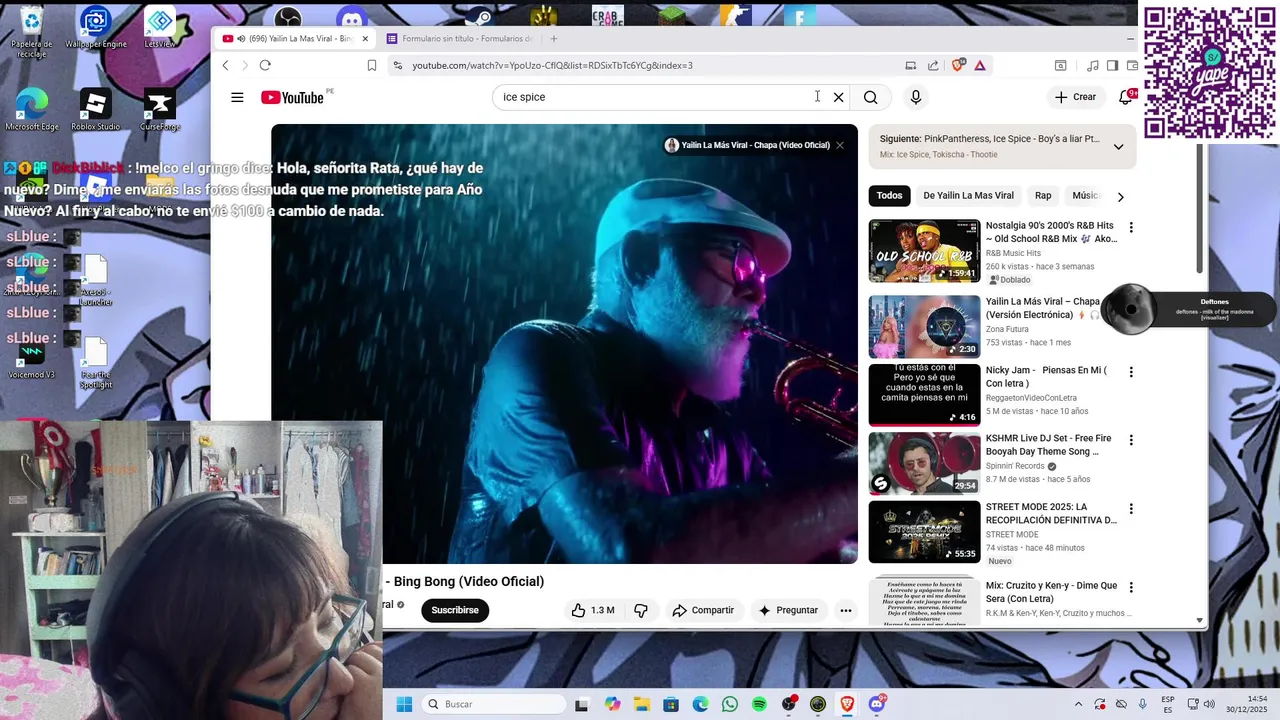The width and height of the screenshot is (1280, 720).
Task: Open File Explorer from the taskbar
Action: [642, 704]
